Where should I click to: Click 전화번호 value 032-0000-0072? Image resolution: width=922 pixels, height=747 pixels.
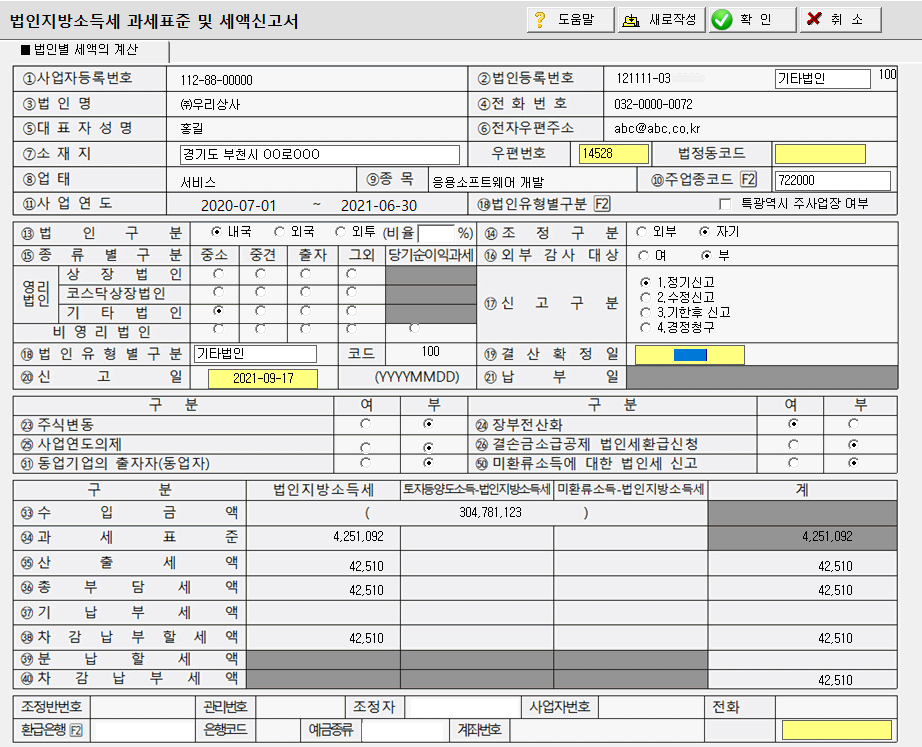(653, 104)
